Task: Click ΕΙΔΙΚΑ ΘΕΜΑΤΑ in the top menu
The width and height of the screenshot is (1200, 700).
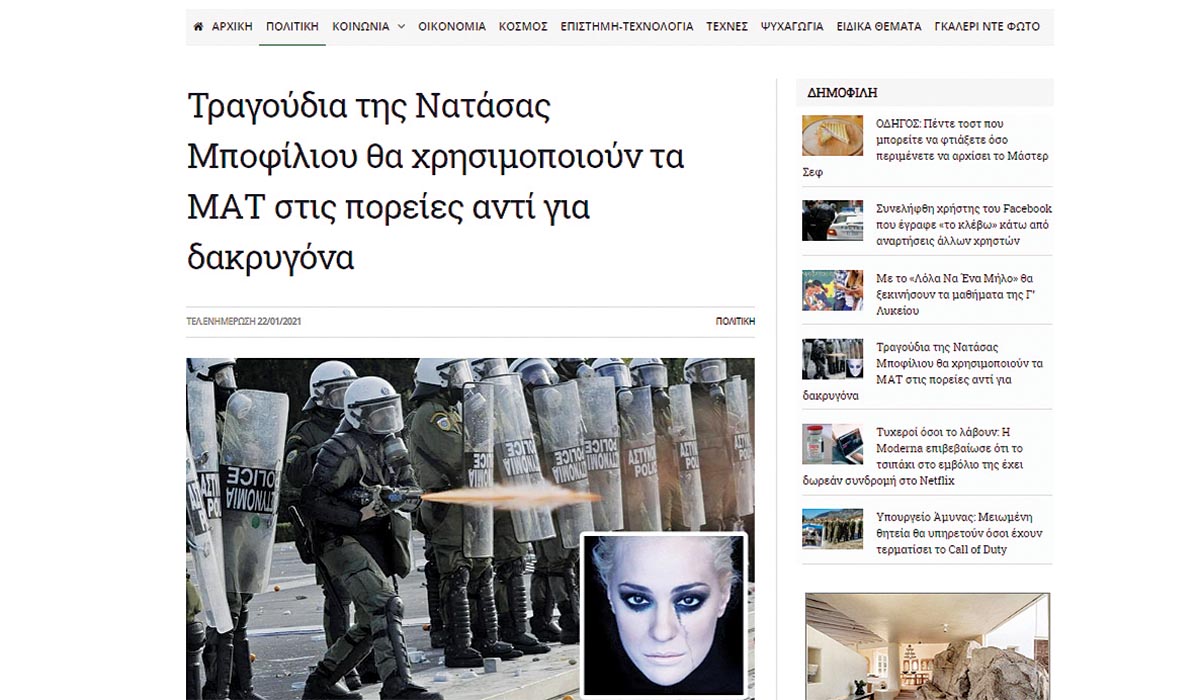Action: 879,27
